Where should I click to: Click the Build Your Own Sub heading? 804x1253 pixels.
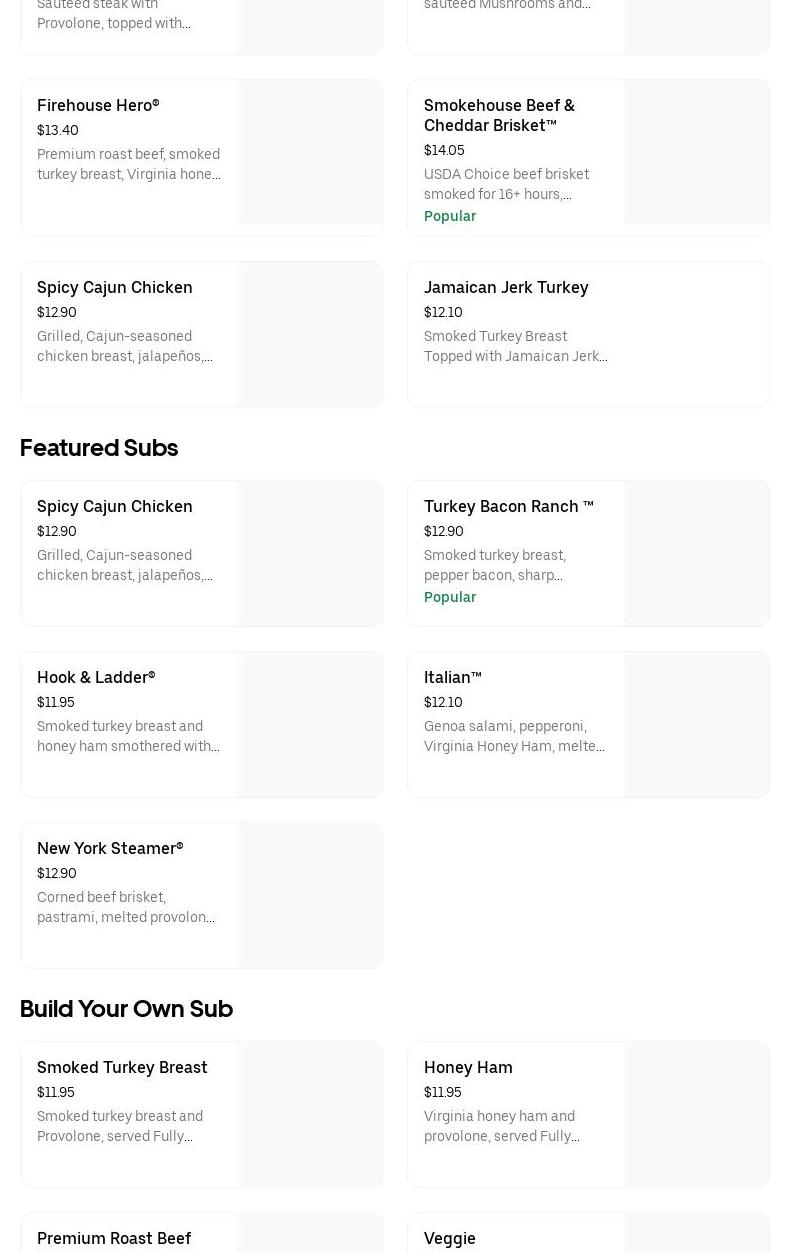126,1009
